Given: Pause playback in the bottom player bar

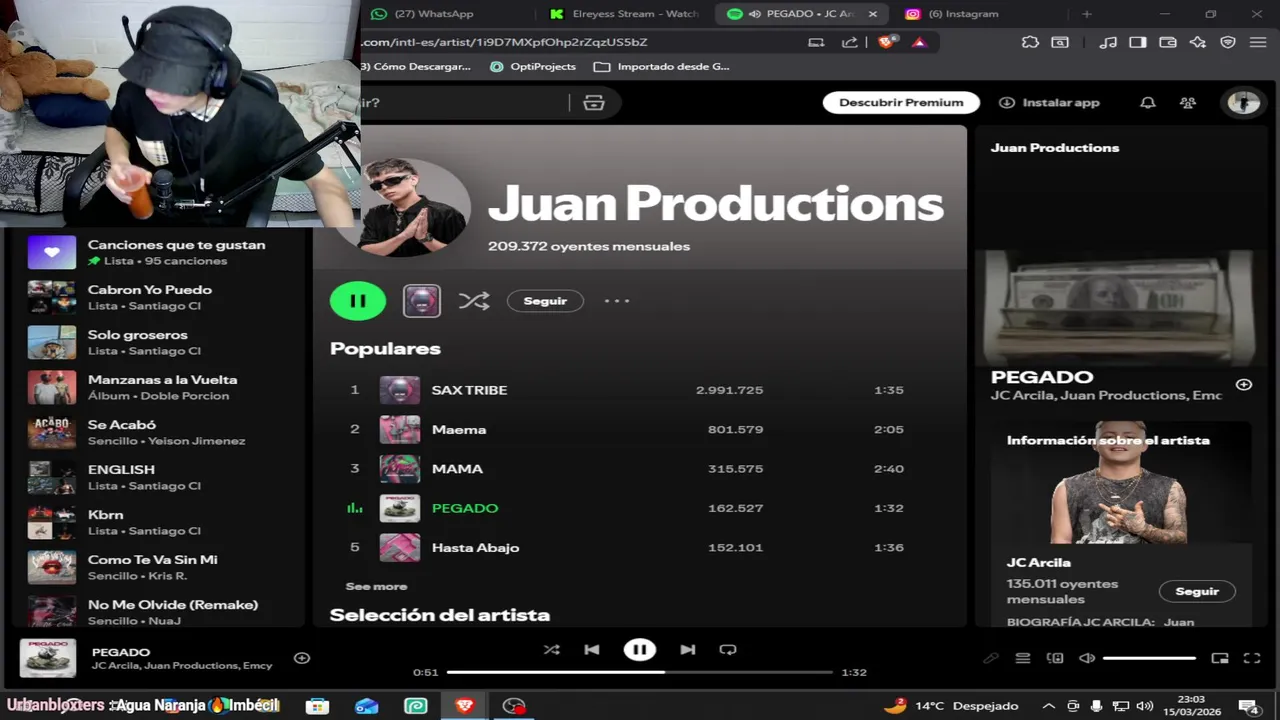Looking at the screenshot, I should click(640, 650).
